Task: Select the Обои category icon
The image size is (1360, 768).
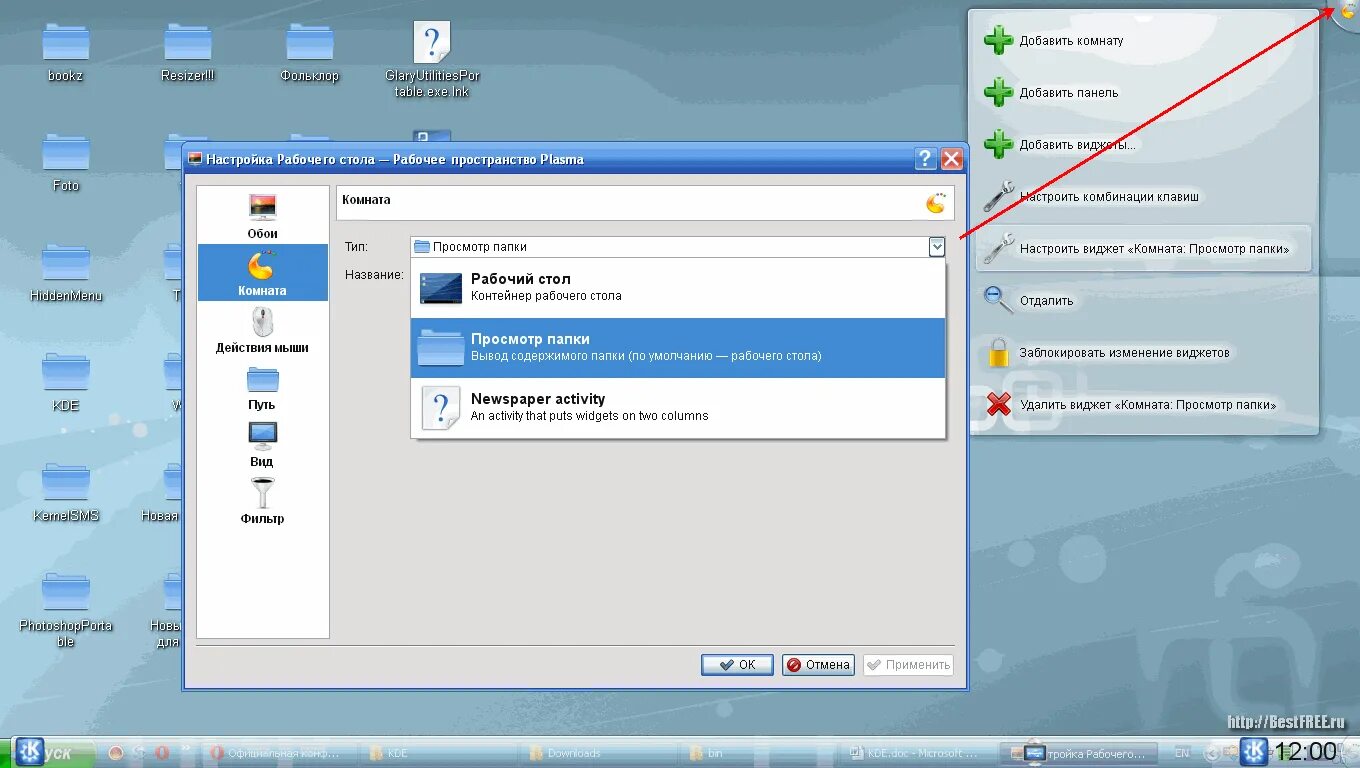Action: pyautogui.click(x=263, y=215)
